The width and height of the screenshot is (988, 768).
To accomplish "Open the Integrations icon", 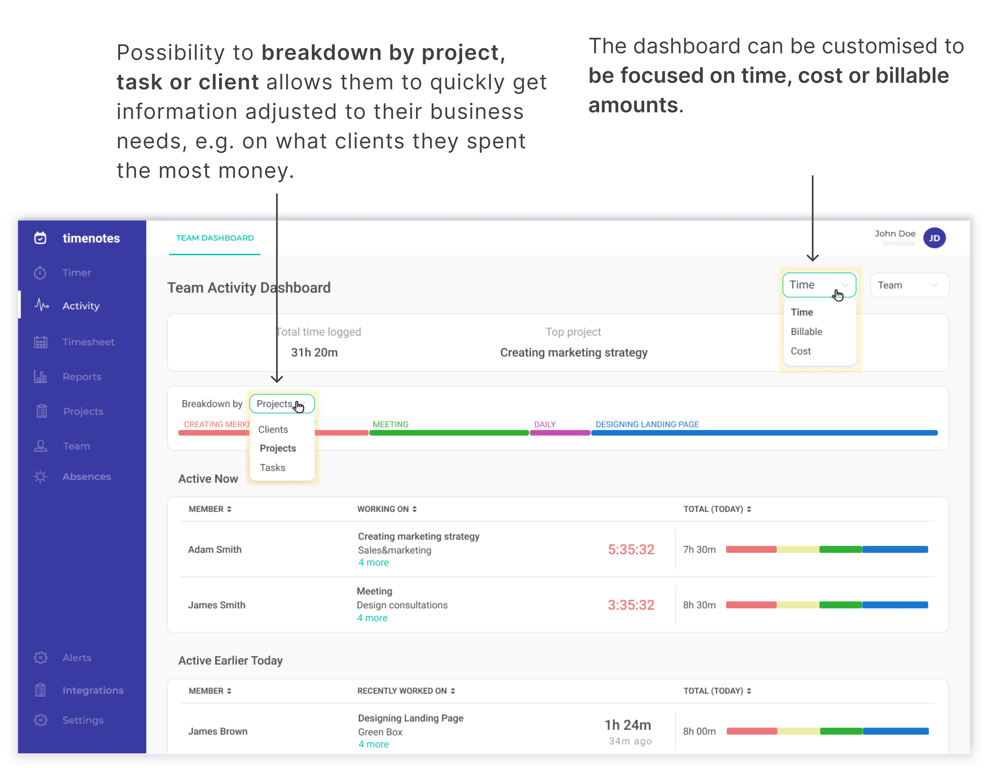I will tap(40, 691).
